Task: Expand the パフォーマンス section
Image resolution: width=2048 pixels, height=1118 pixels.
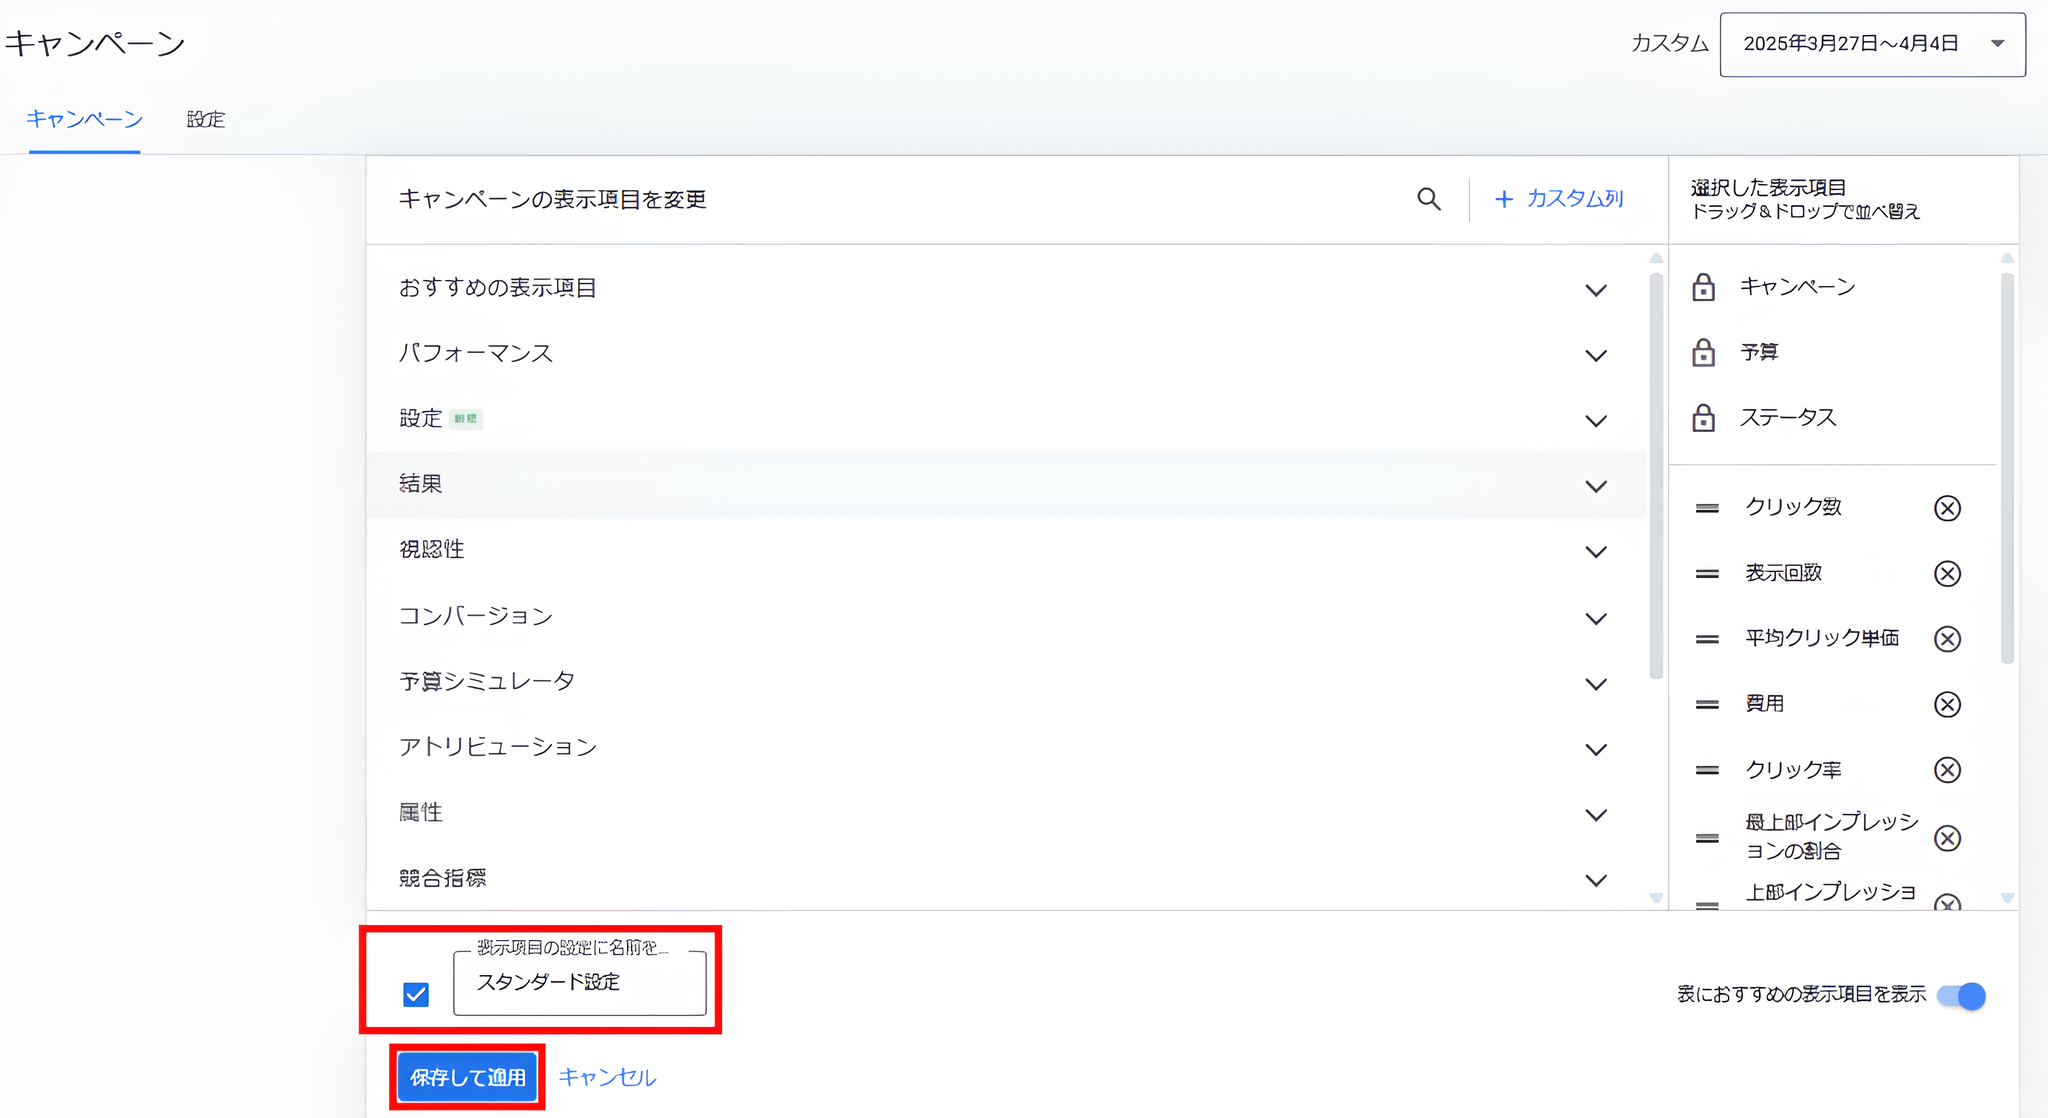Action: click(1595, 355)
